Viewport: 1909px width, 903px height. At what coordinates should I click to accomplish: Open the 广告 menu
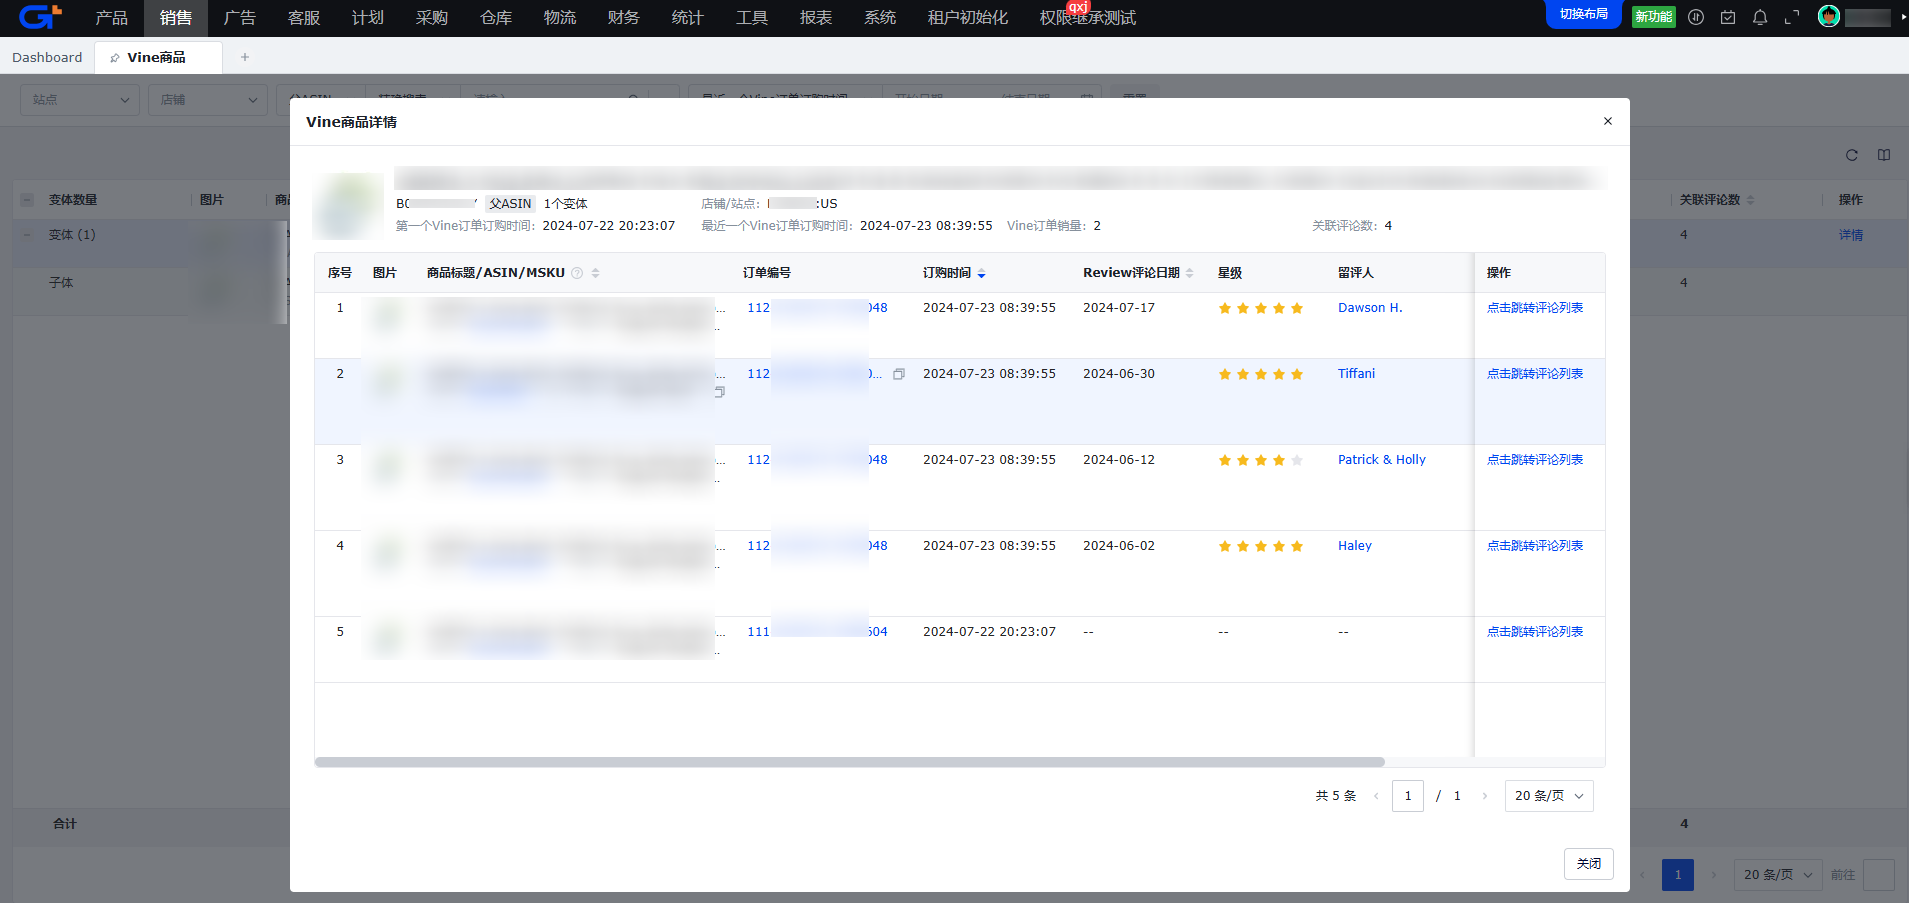(239, 18)
